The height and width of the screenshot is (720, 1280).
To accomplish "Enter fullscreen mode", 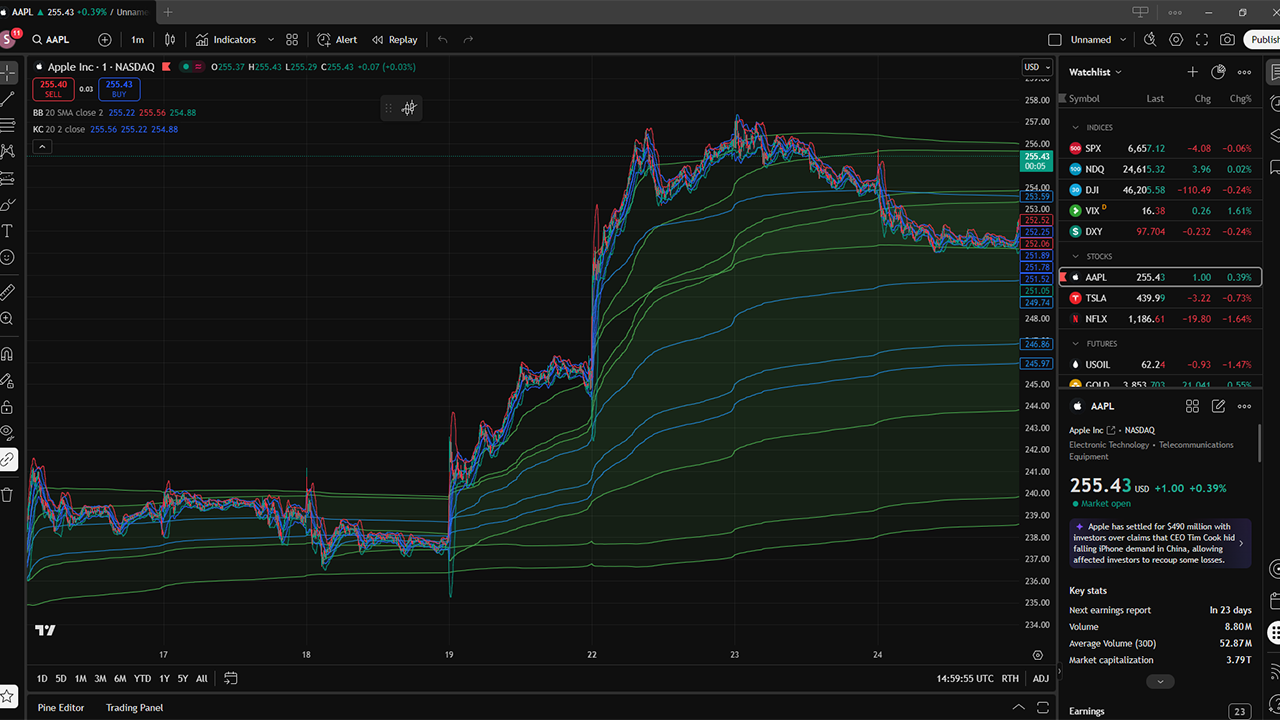I will (1201, 40).
